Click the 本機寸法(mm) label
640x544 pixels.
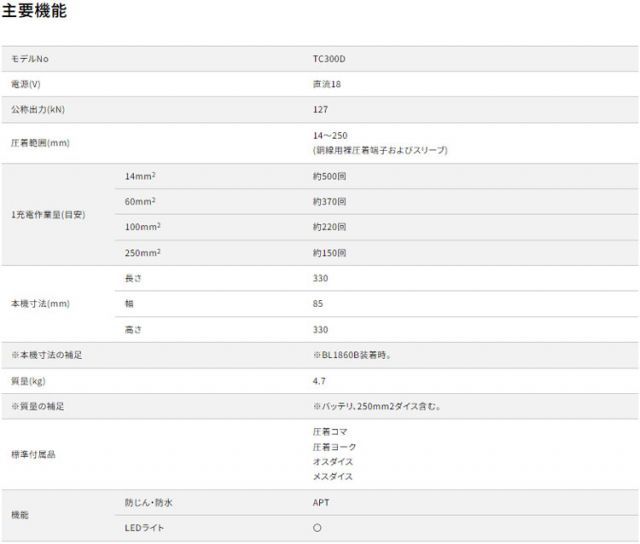(40, 303)
